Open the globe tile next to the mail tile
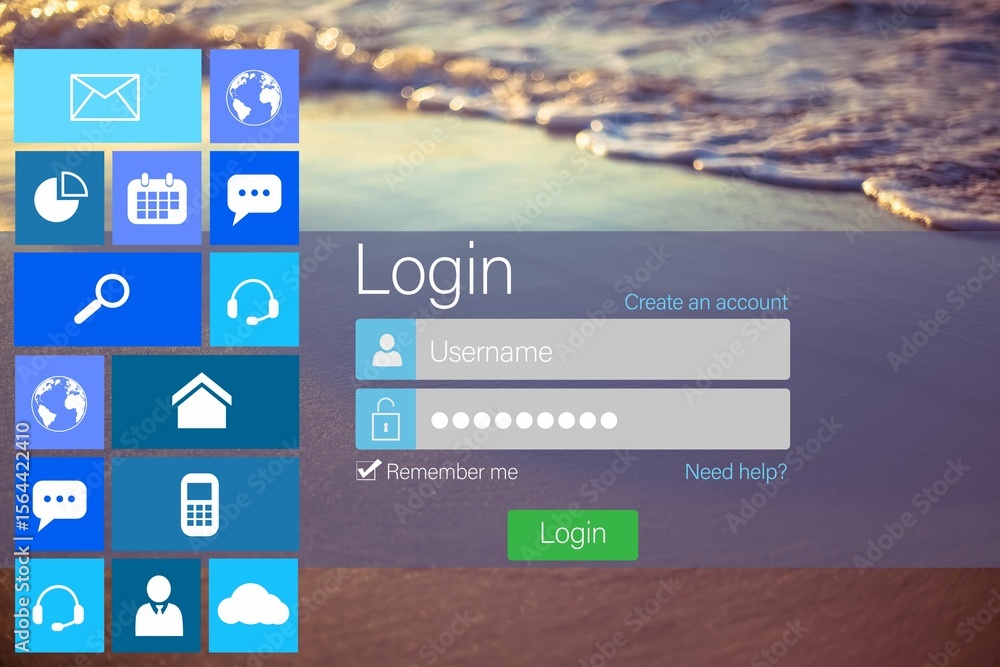Image resolution: width=1000 pixels, height=667 pixels. pyautogui.click(x=254, y=96)
